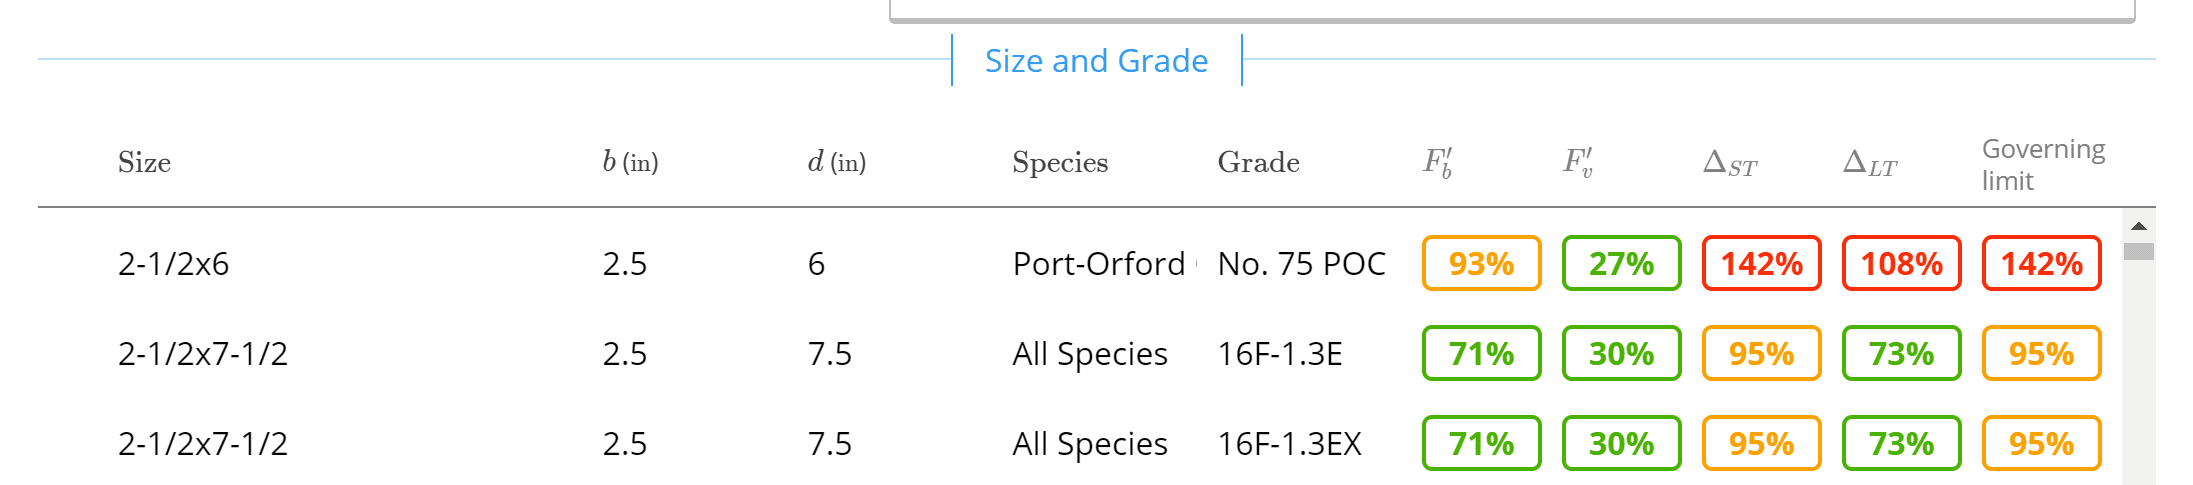
Task: Click the 95% governing badge for 16F-1.3EX
Action: click(x=2041, y=444)
